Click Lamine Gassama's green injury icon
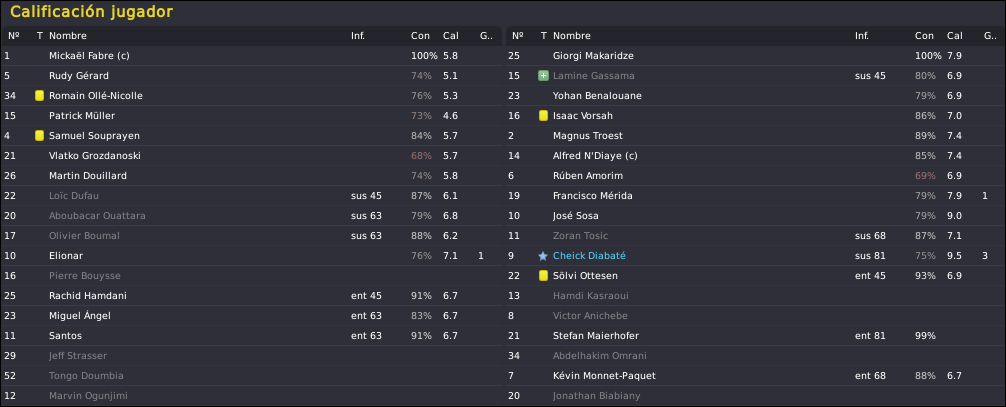 [x=543, y=76]
